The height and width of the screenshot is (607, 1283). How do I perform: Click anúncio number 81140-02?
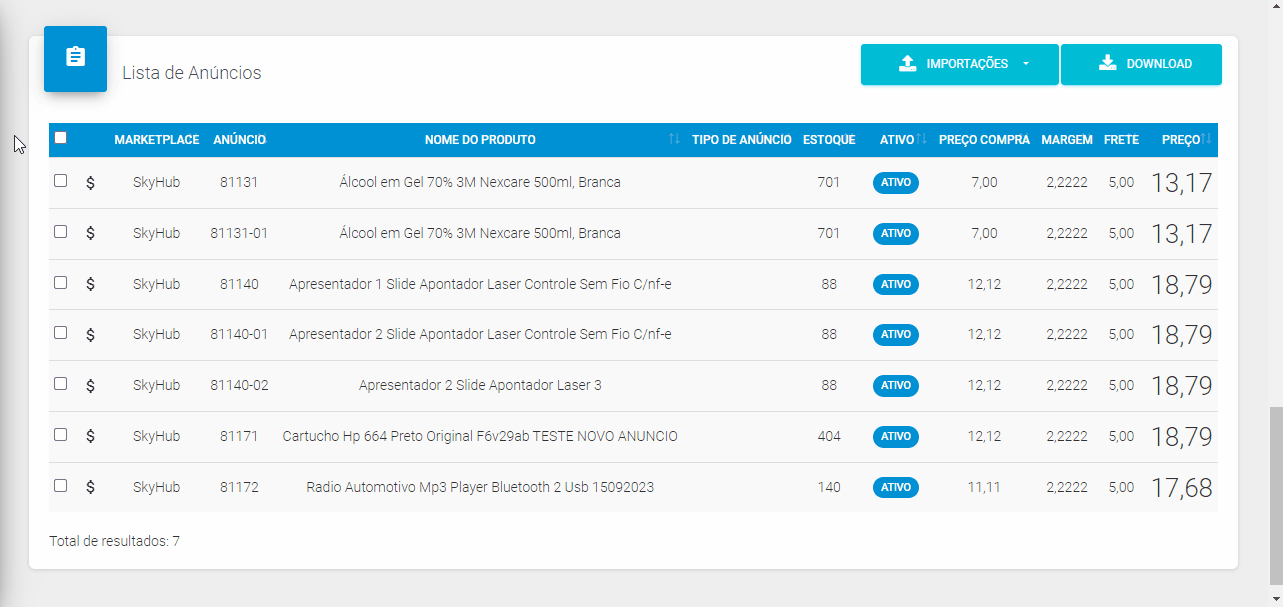coord(239,385)
